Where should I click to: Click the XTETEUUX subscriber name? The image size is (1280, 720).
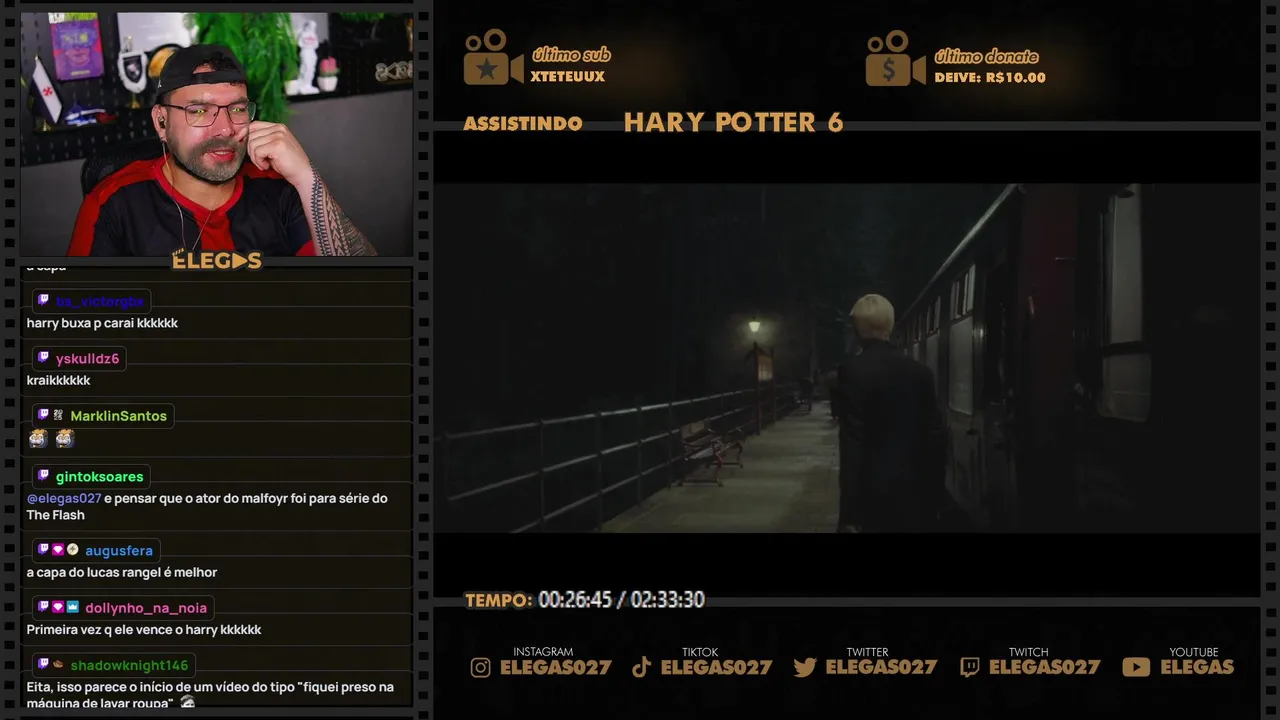[567, 77]
